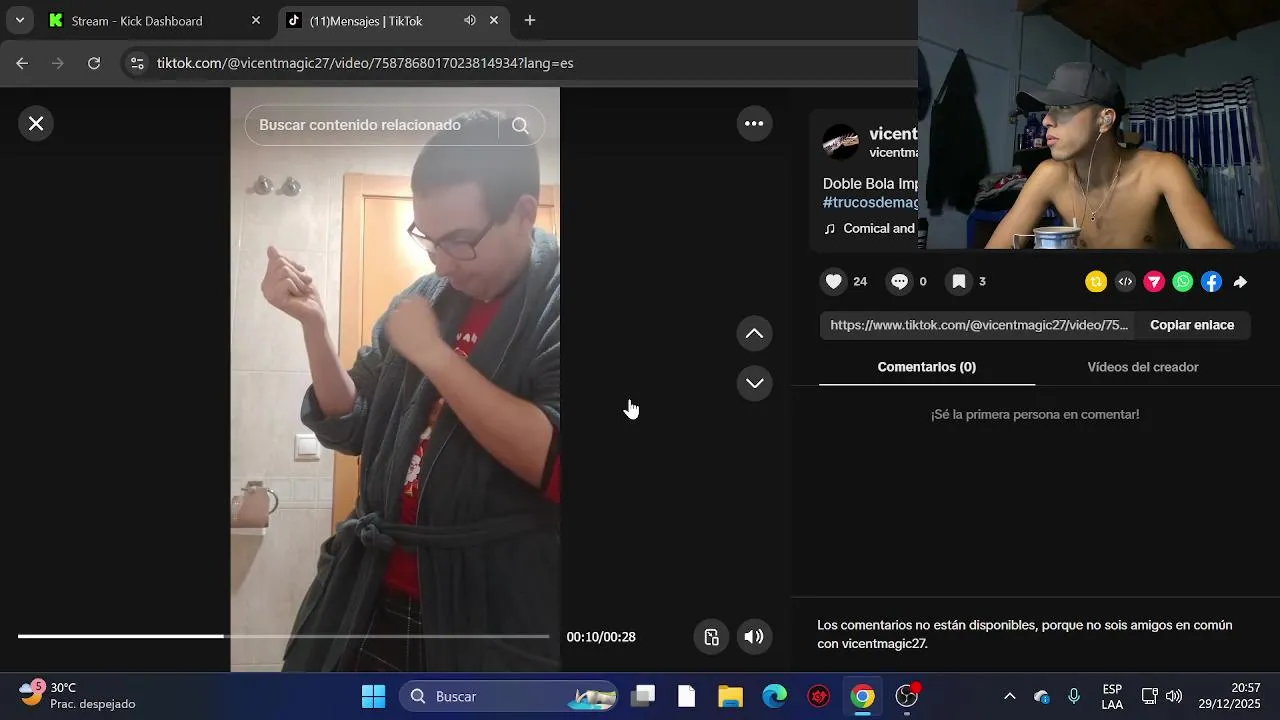
Task: Switch to the 'Vídeos del creador' tab
Action: (1143, 367)
